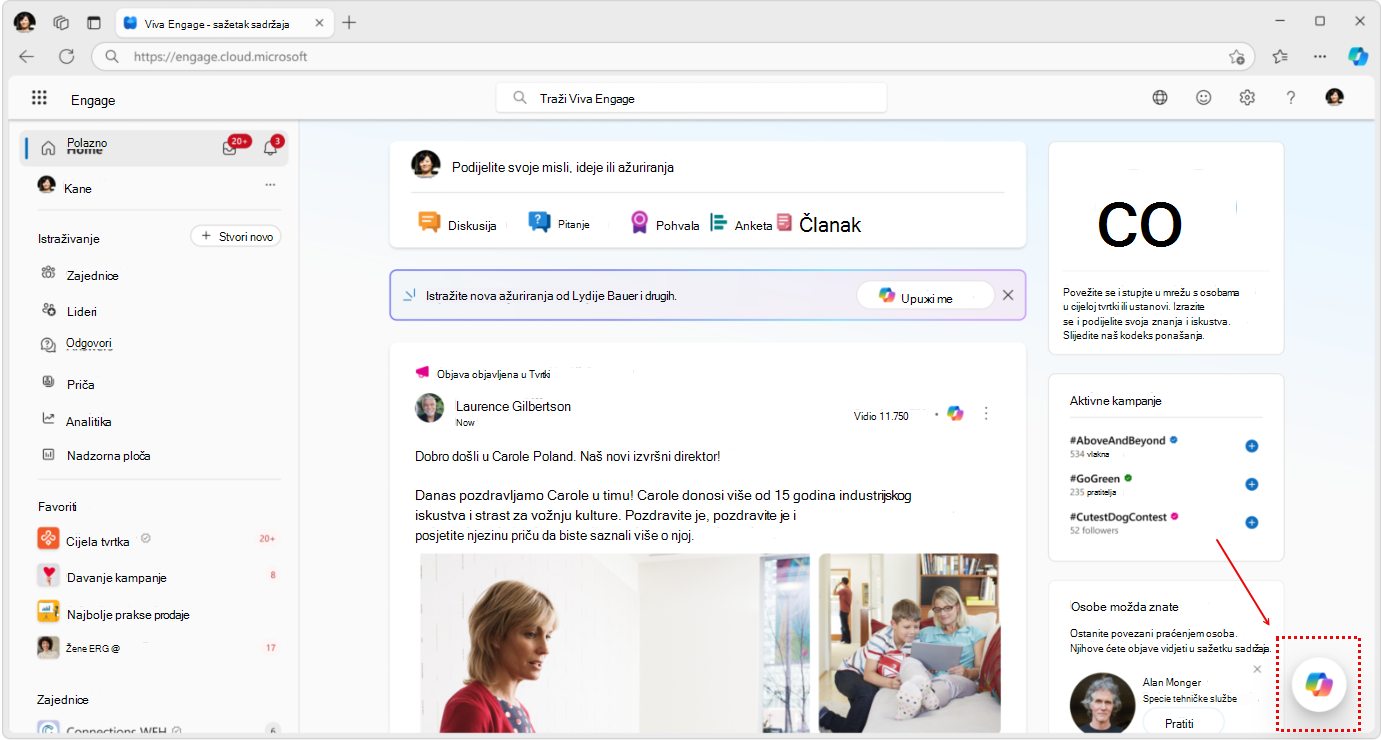Follow #GoGreen campaign plus icon
Viewport: 1381px width, 740px height.
click(1251, 484)
